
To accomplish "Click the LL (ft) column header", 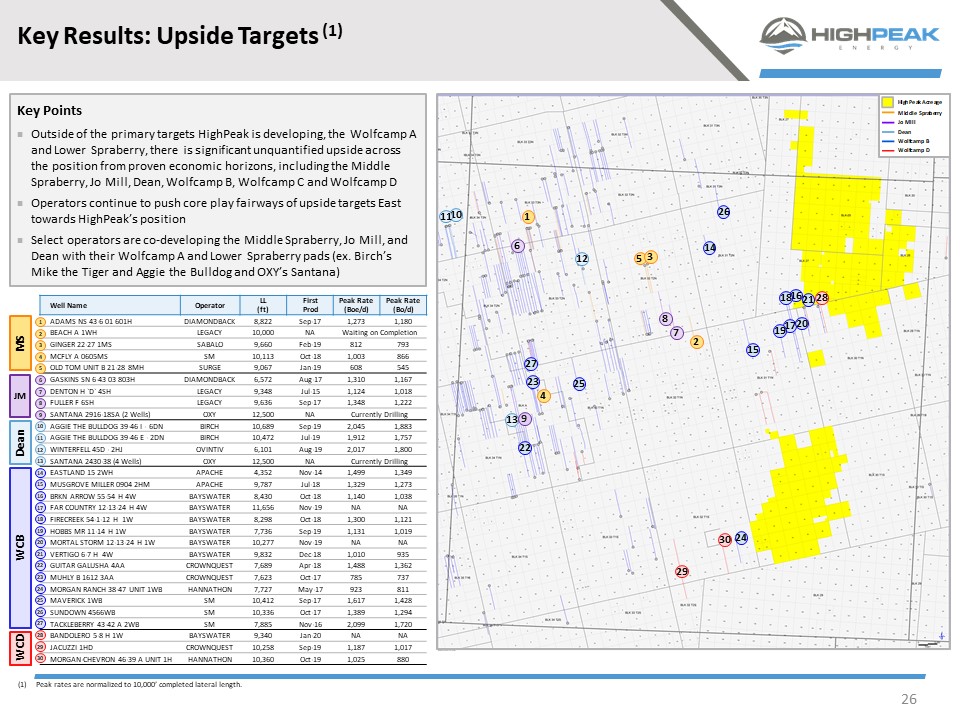I will click(263, 306).
